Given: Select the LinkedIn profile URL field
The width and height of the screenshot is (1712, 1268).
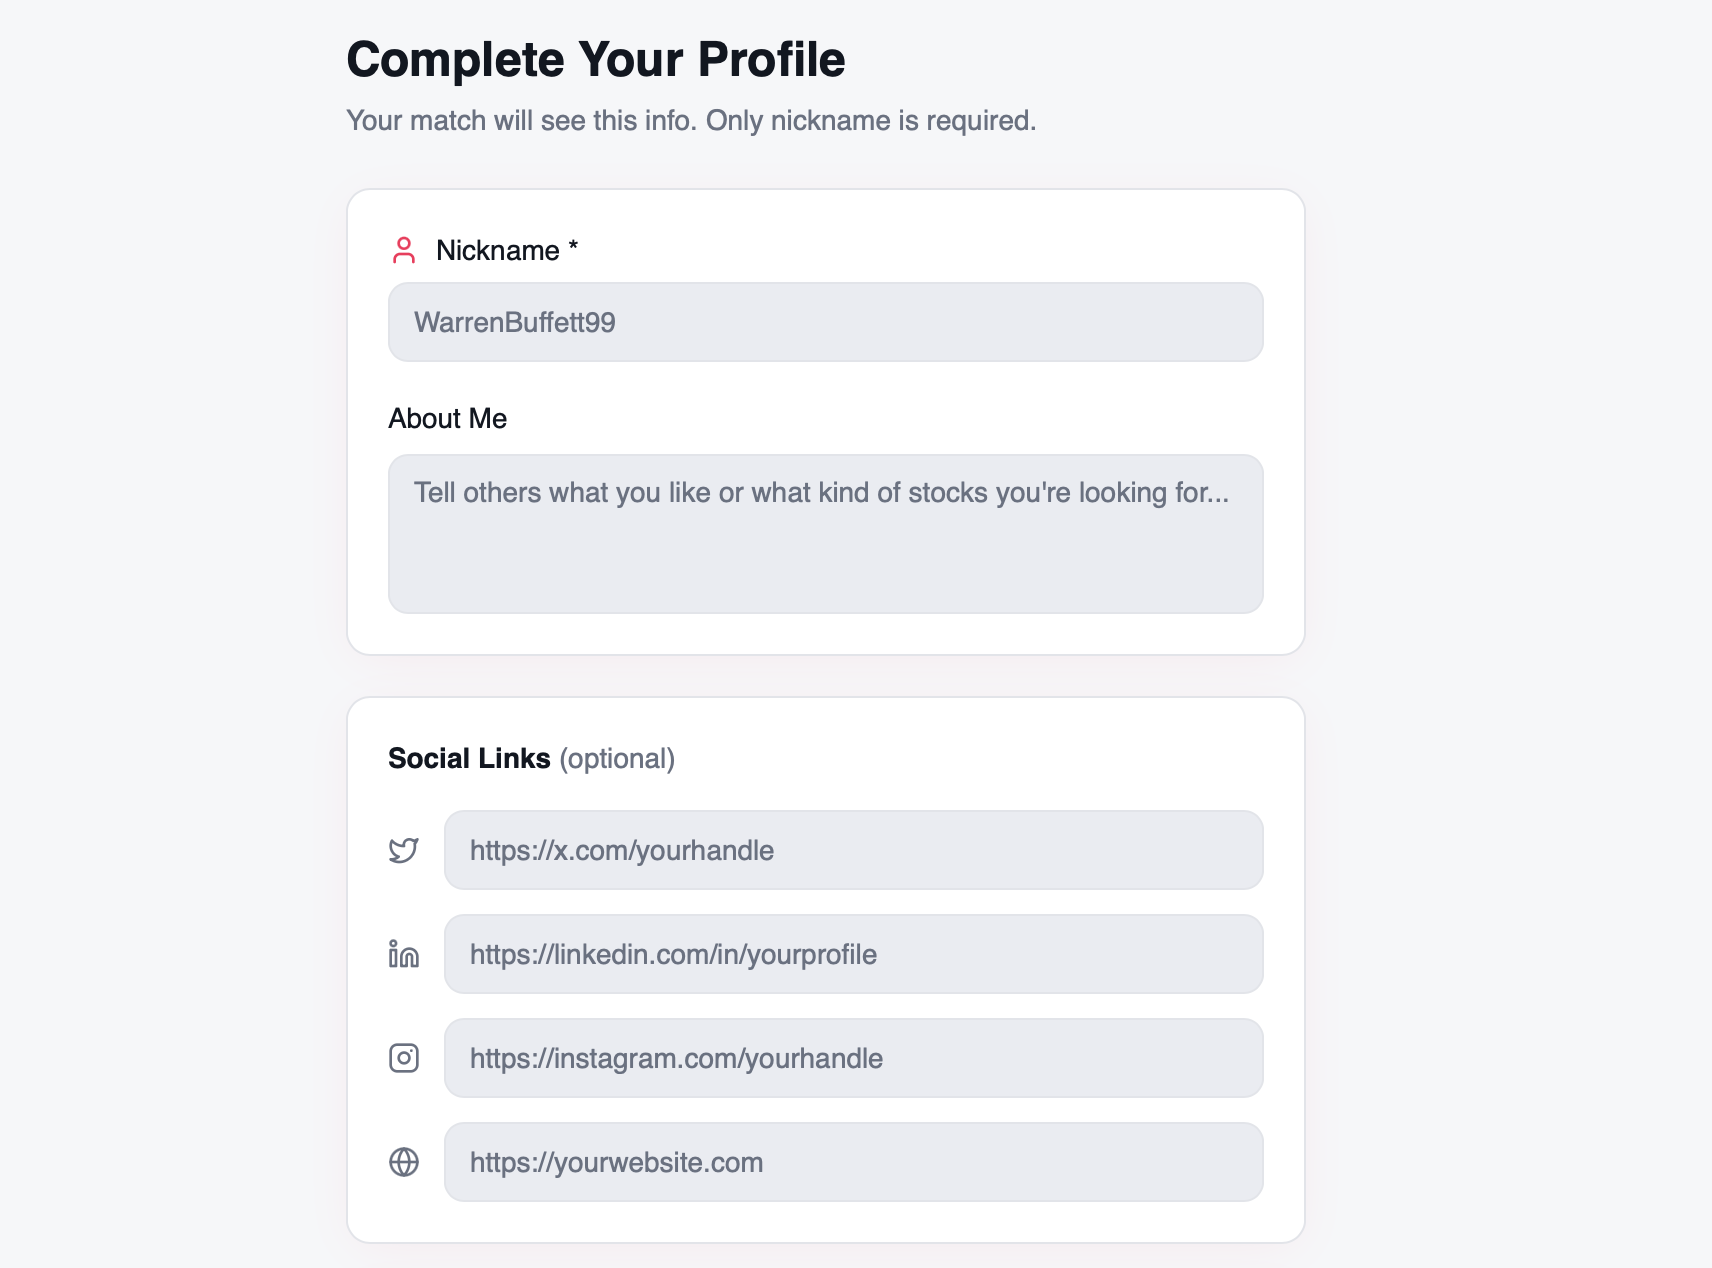Looking at the screenshot, I should (x=853, y=954).
